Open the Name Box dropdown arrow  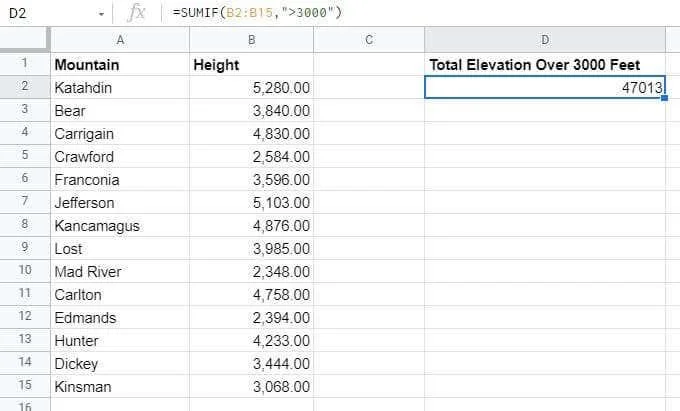click(101, 14)
